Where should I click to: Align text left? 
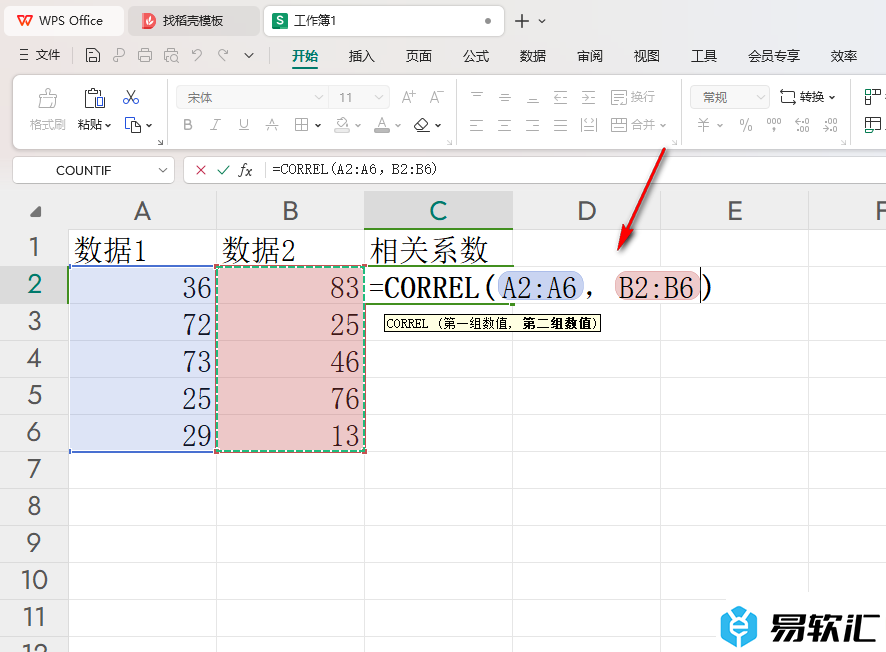click(x=476, y=125)
